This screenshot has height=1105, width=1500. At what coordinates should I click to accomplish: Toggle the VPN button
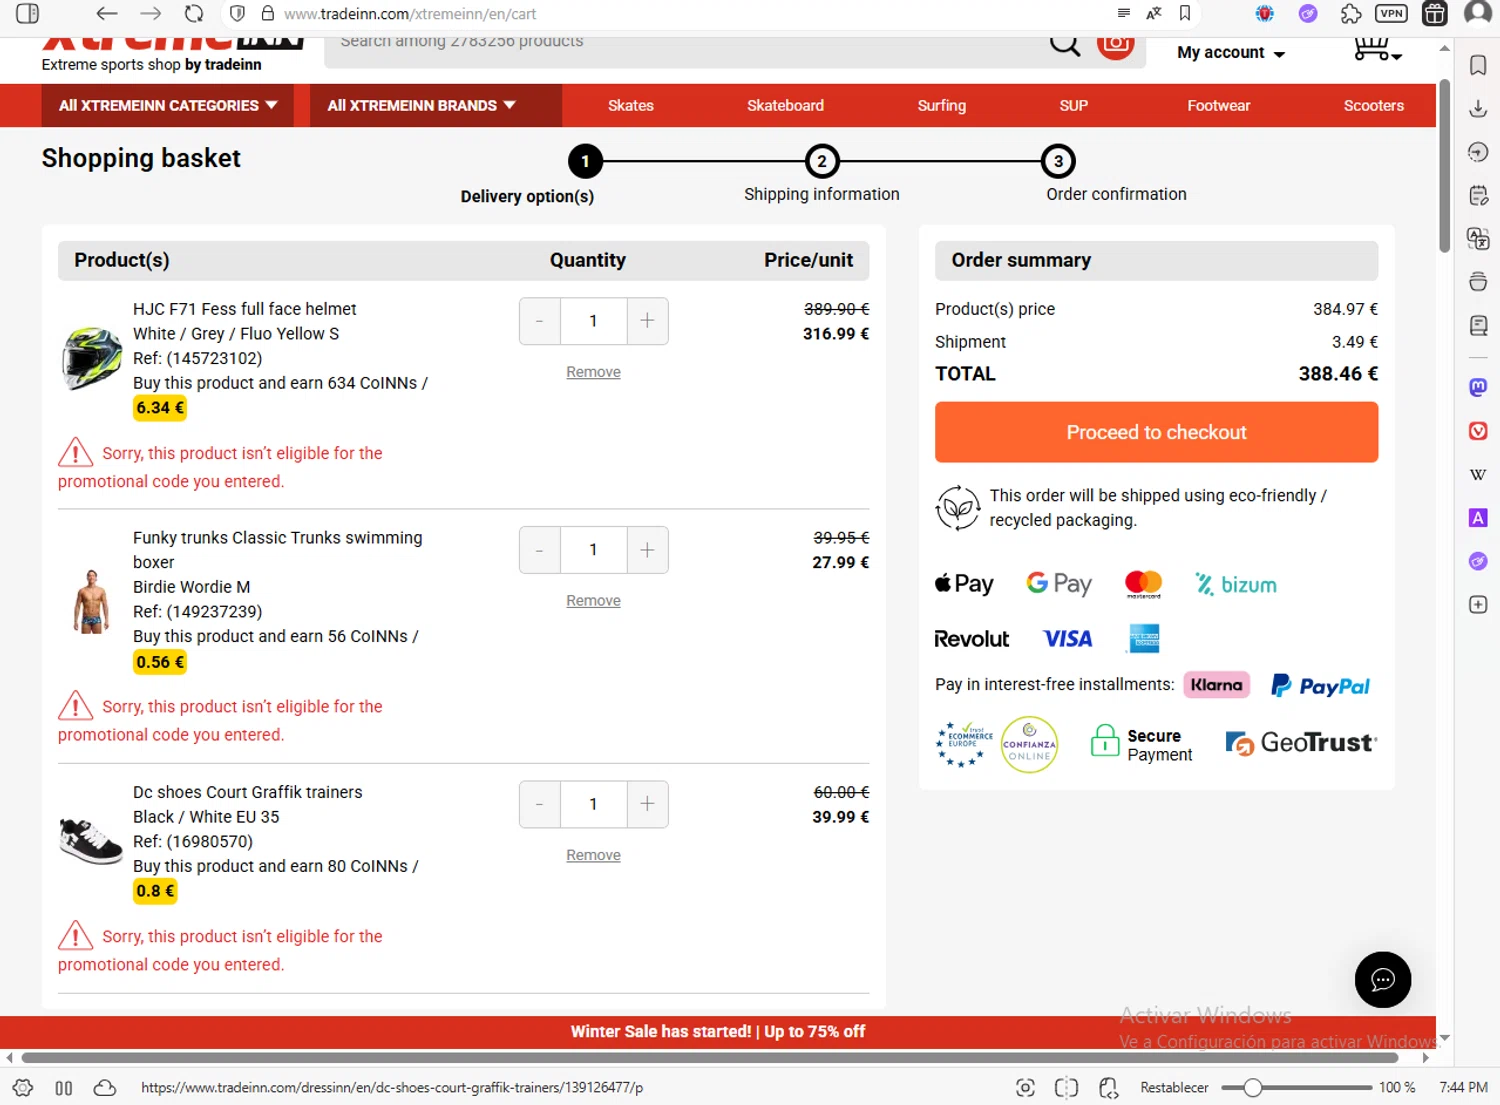1391,14
